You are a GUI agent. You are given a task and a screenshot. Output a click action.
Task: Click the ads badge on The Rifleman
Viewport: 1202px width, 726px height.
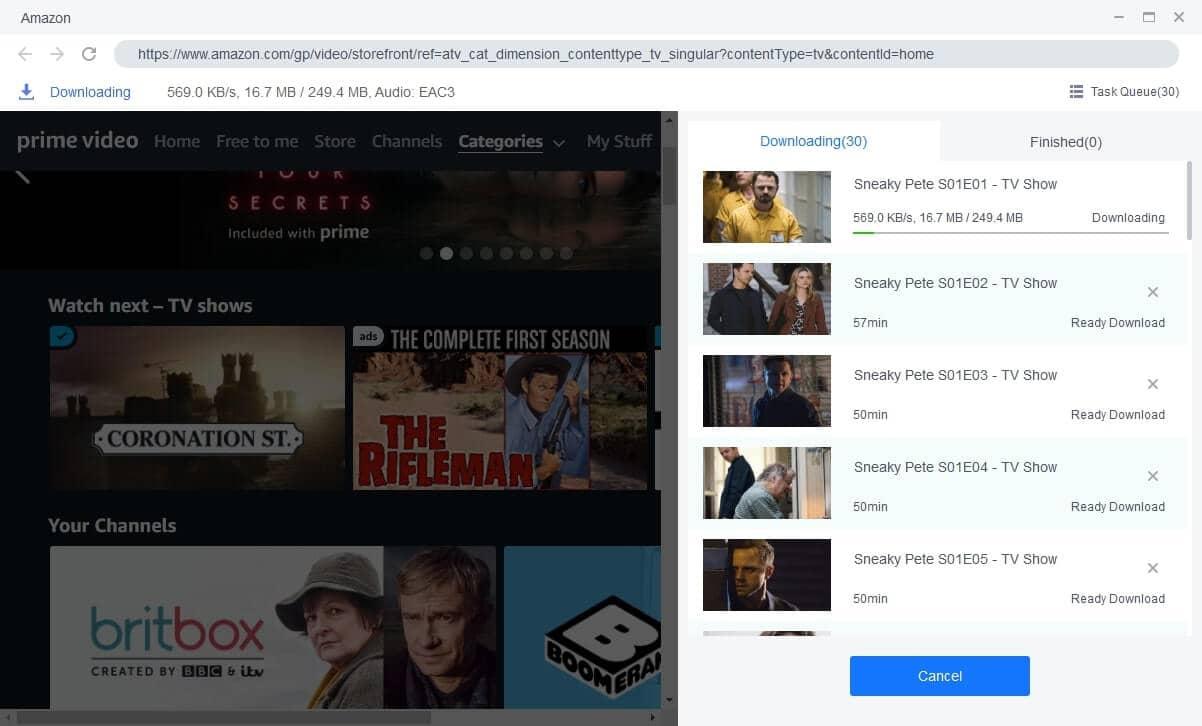[x=368, y=336]
